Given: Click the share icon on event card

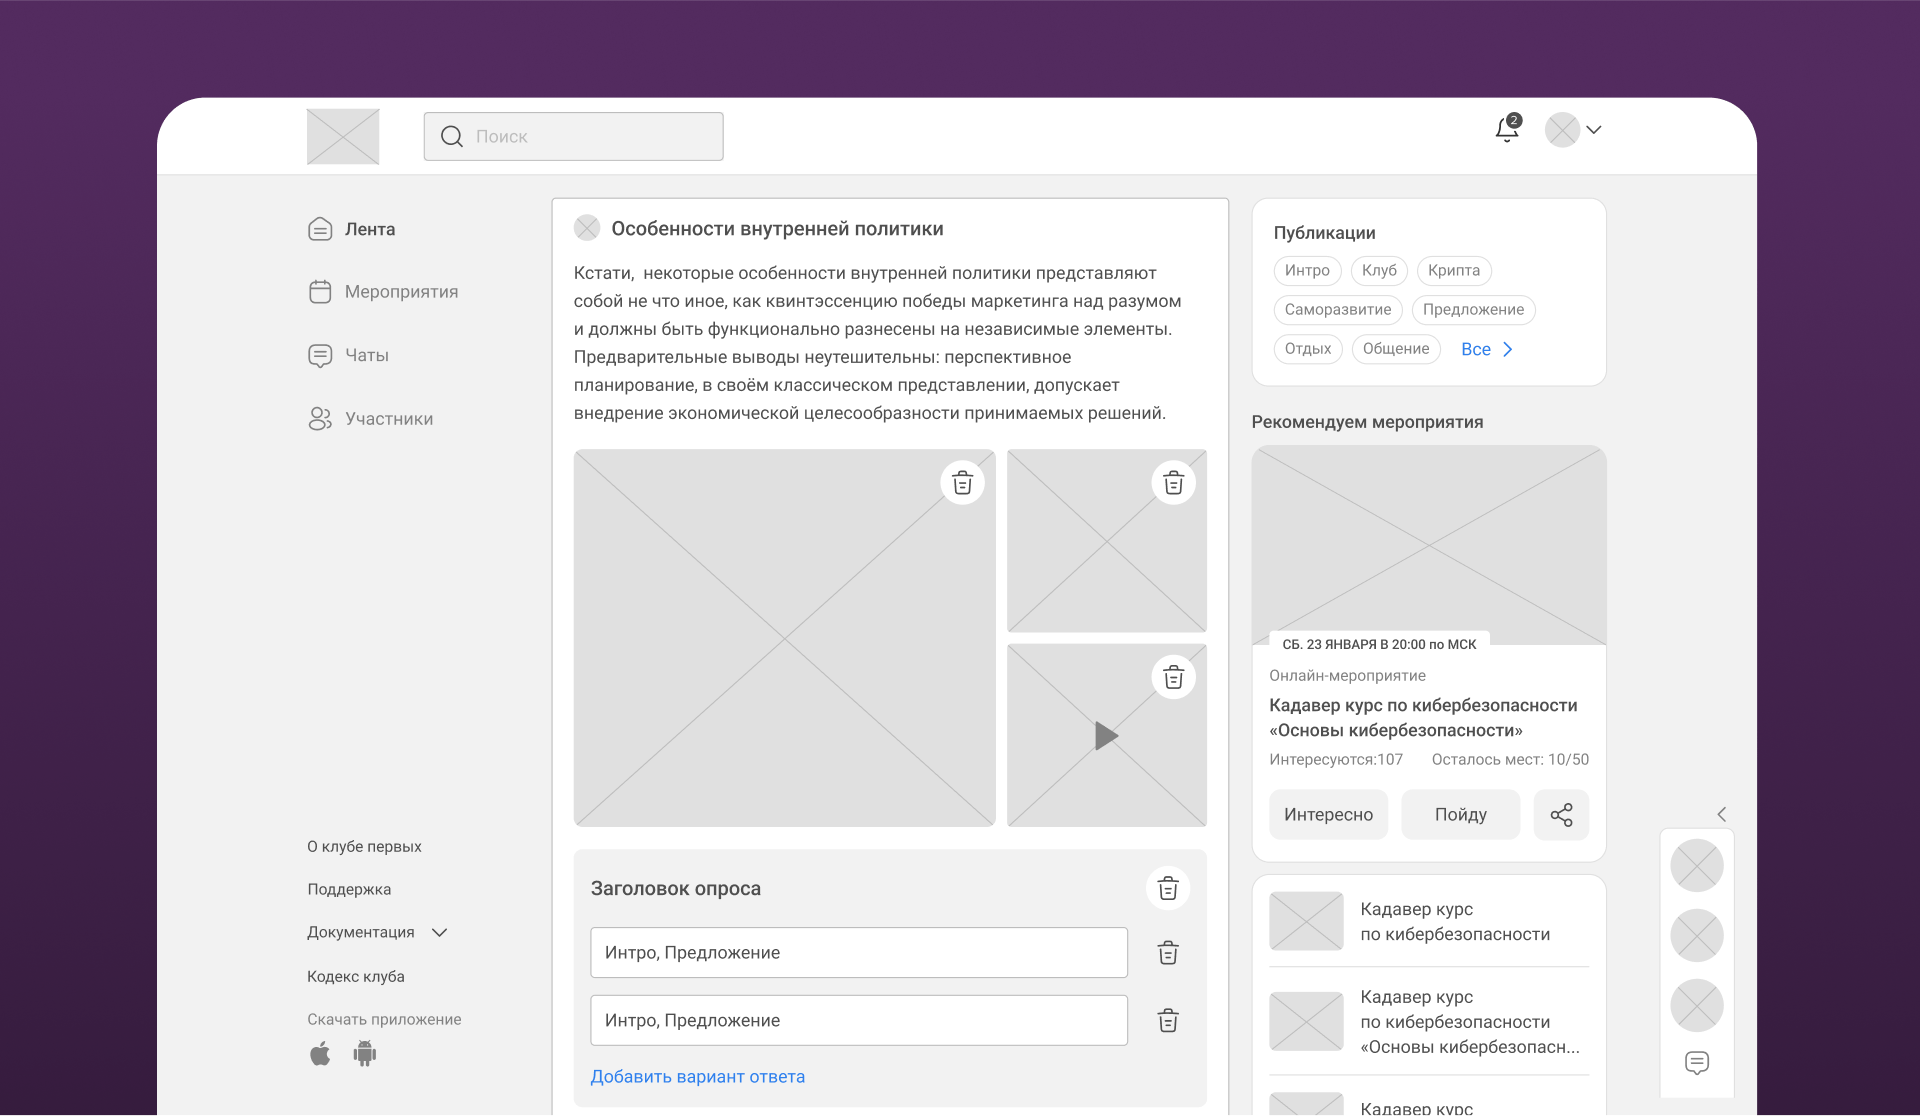Looking at the screenshot, I should click(1561, 815).
